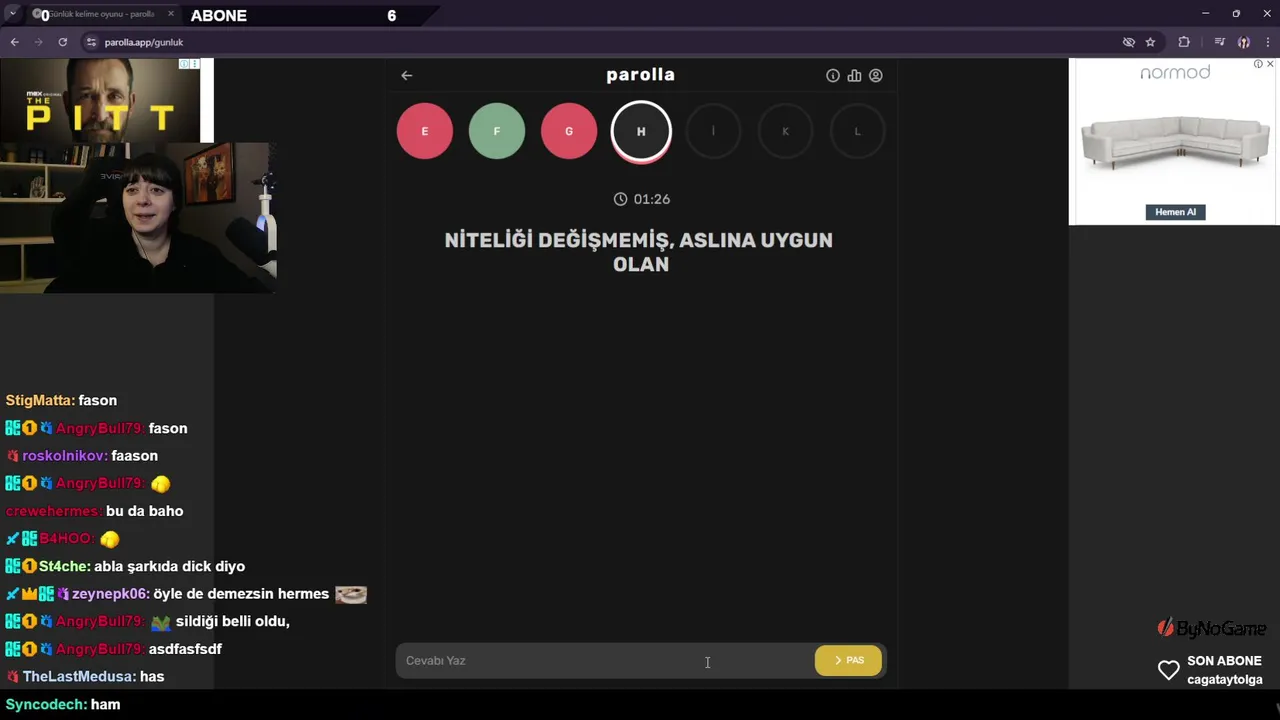Focus the Cevabı Yaz answer field
1280x720 pixels.
[603, 660]
